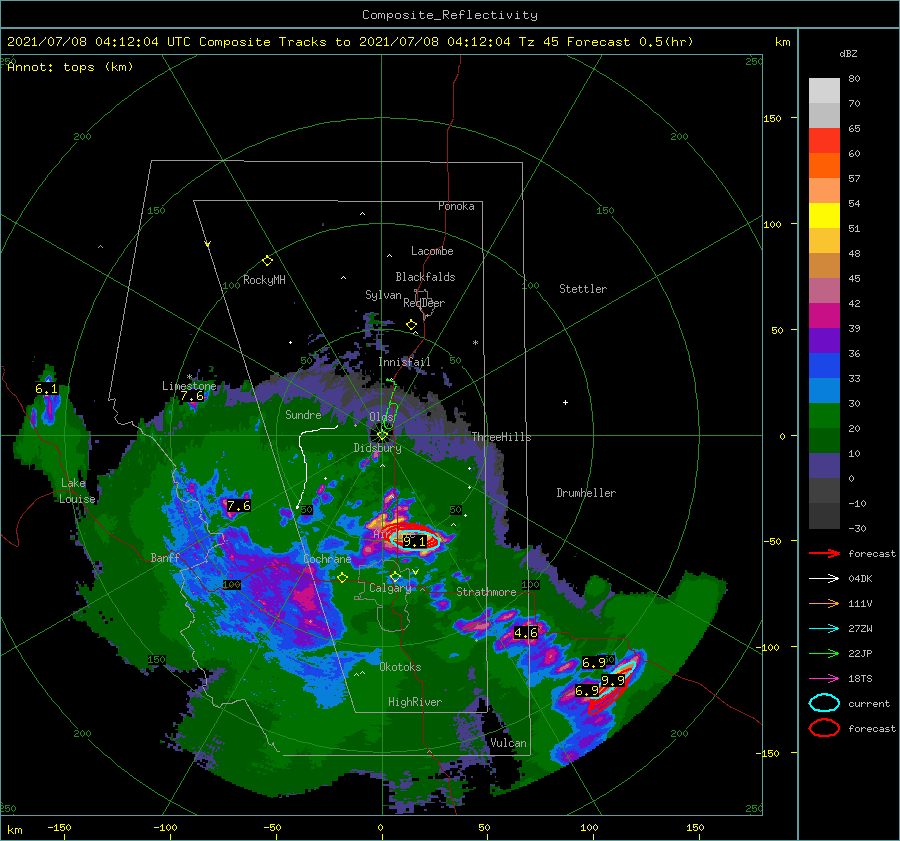The width and height of the screenshot is (900, 841).
Task: Select the white 04DK track arrow
Action: (824, 579)
